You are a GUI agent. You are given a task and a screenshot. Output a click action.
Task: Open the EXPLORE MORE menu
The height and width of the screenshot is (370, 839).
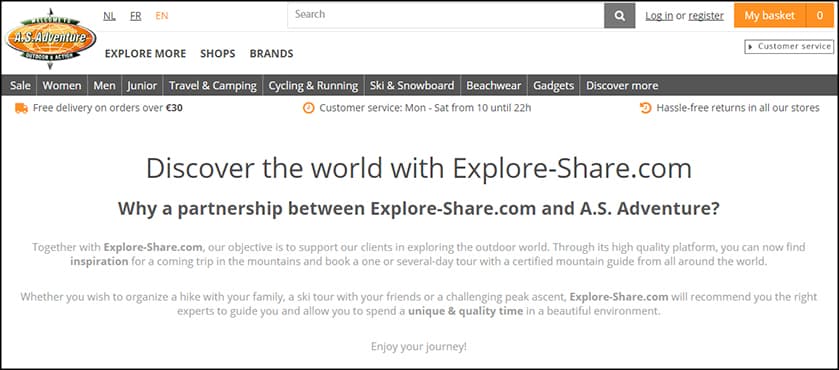[x=146, y=54]
